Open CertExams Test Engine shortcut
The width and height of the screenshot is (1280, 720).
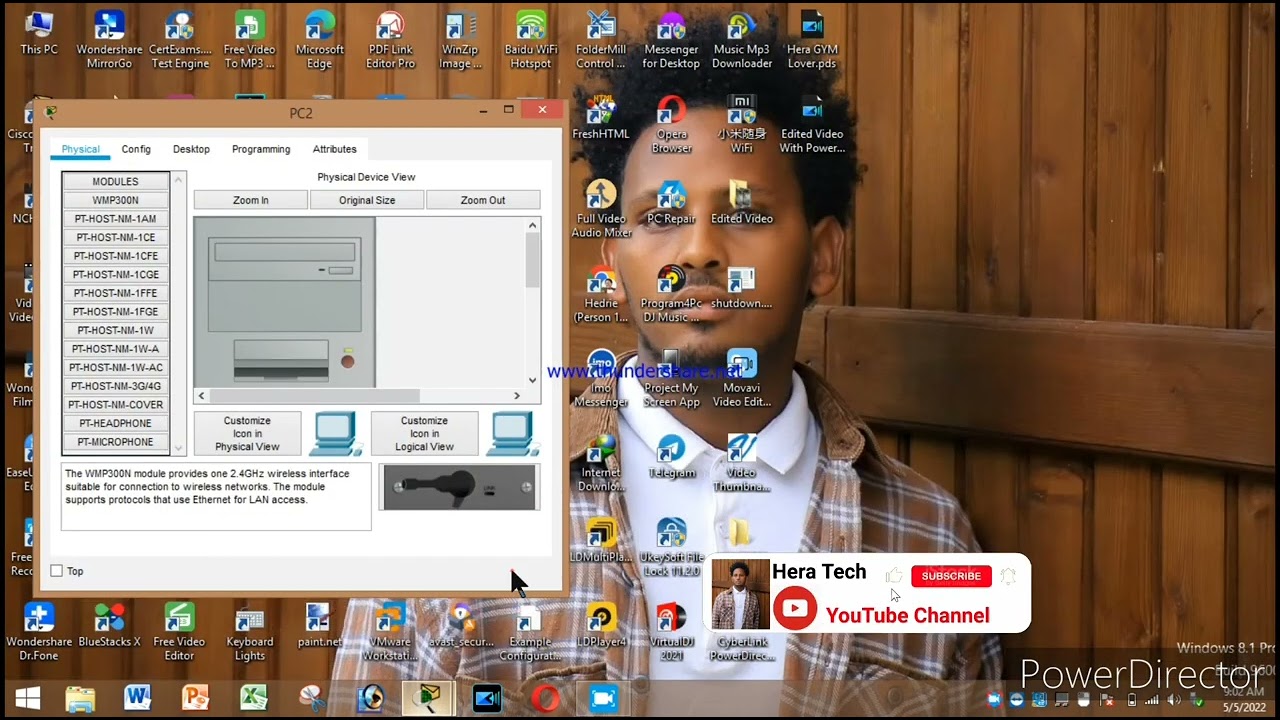pos(180,40)
